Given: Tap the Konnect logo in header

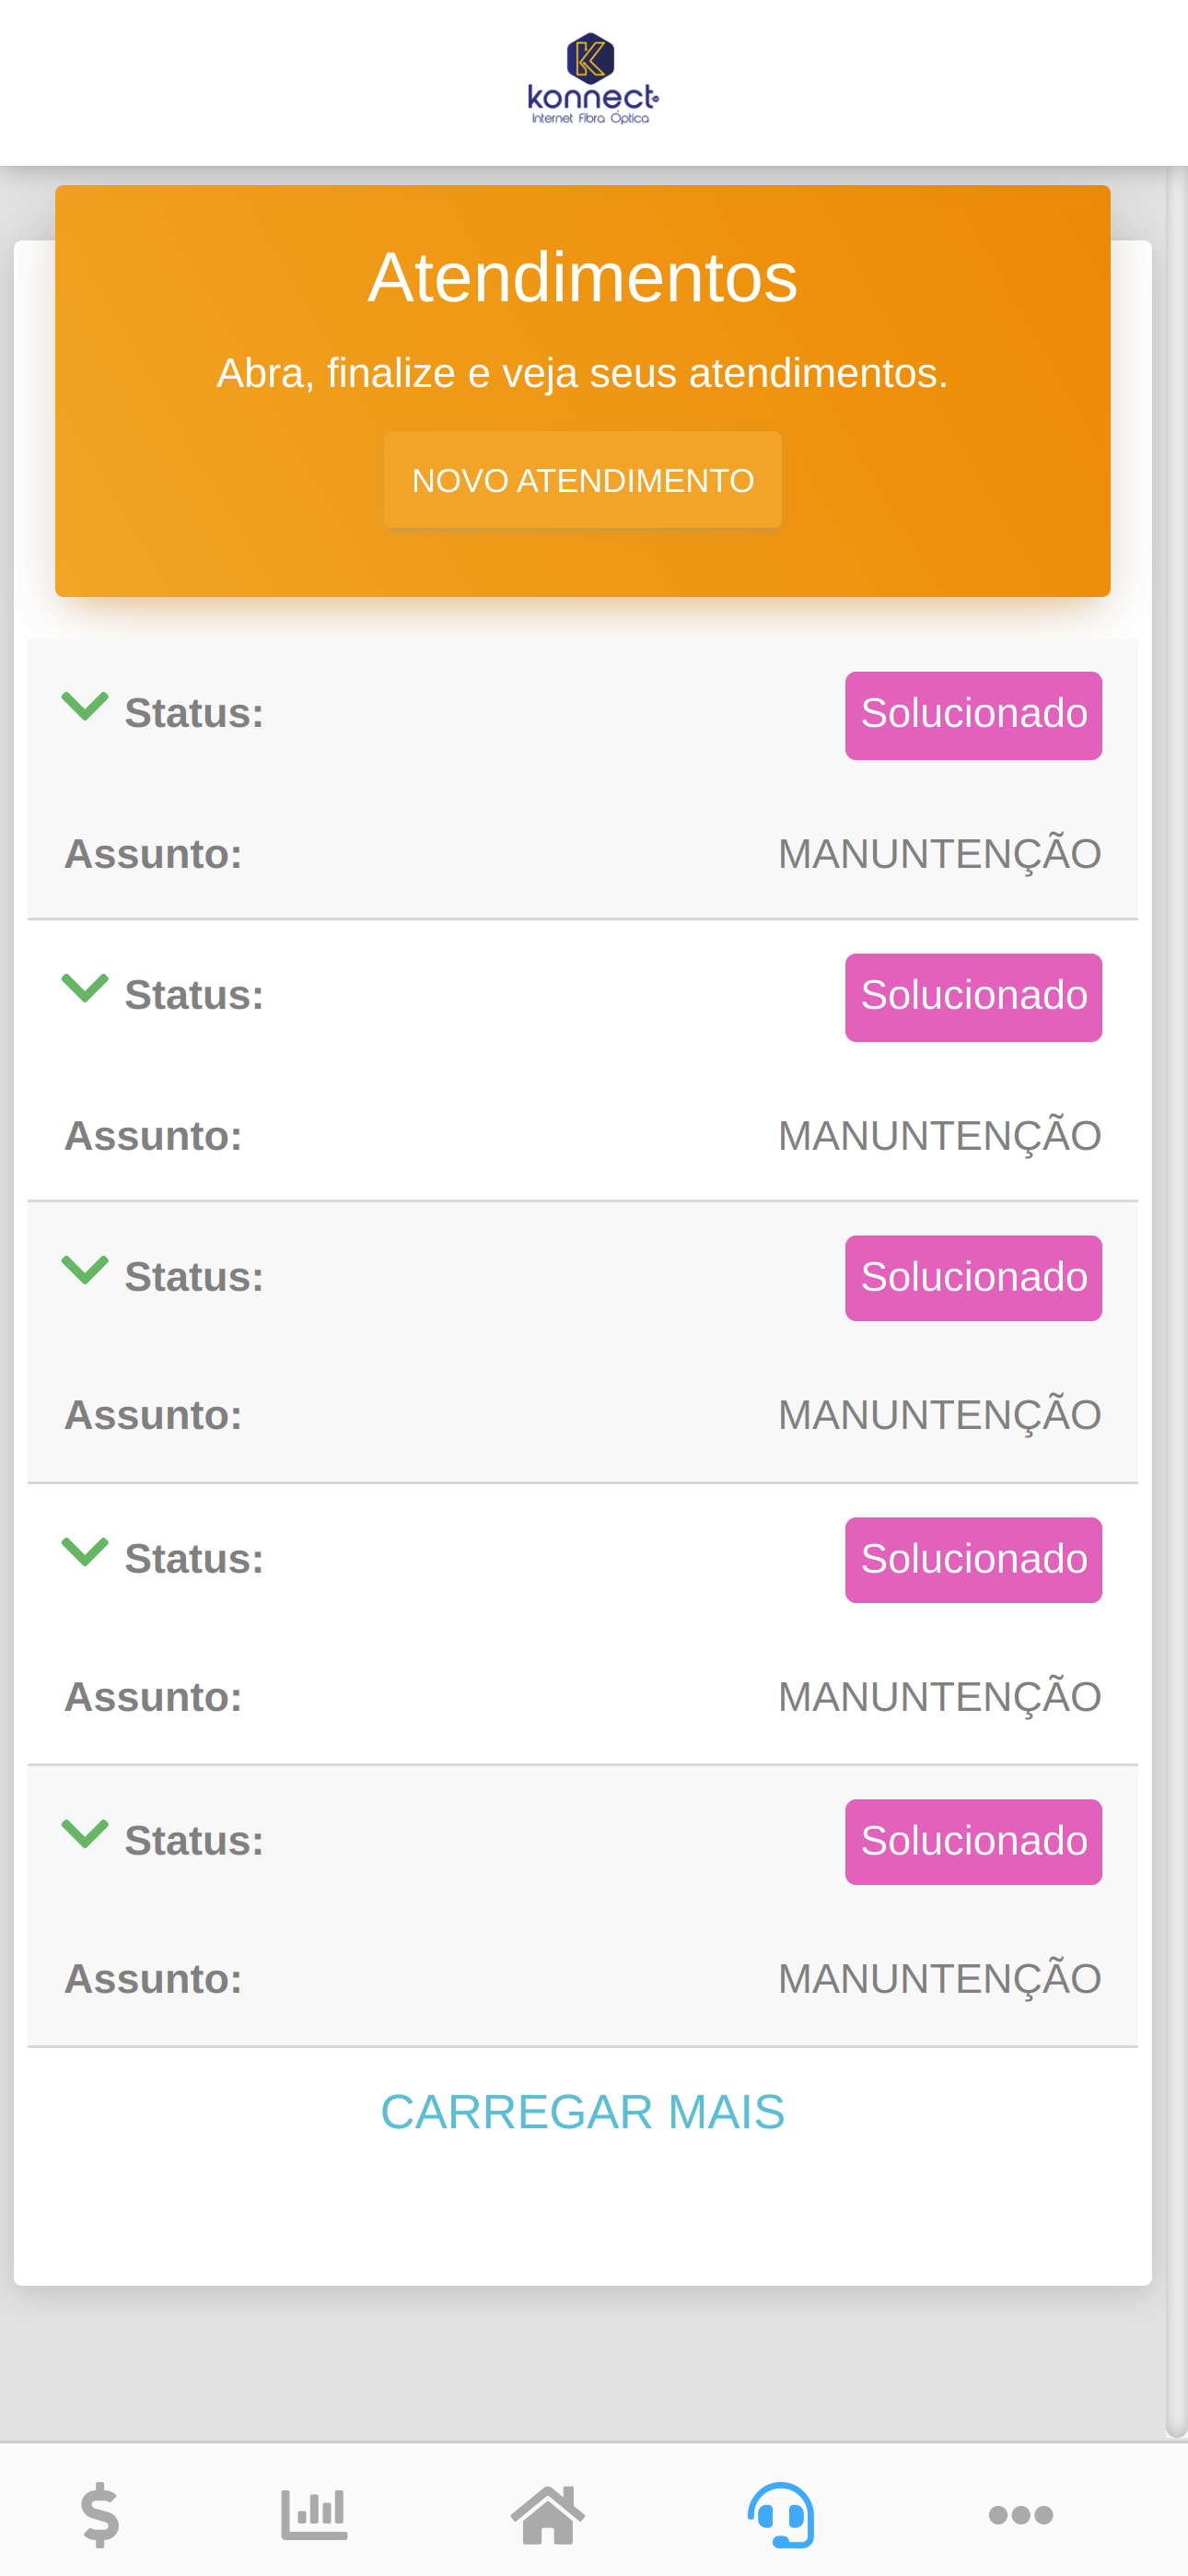Looking at the screenshot, I should (x=592, y=79).
